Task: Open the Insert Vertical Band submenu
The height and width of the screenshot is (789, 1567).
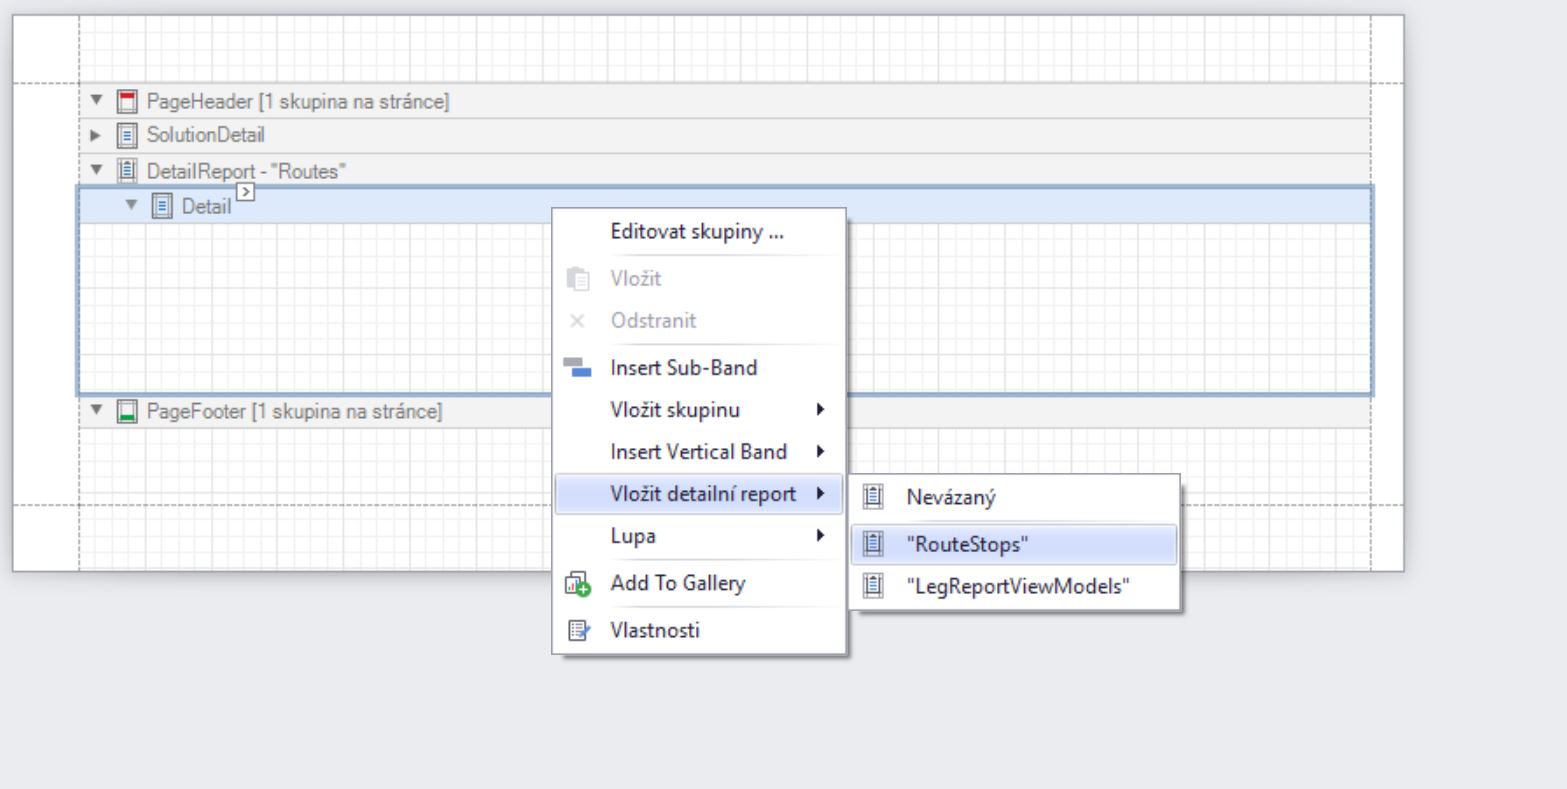Action: click(x=700, y=452)
